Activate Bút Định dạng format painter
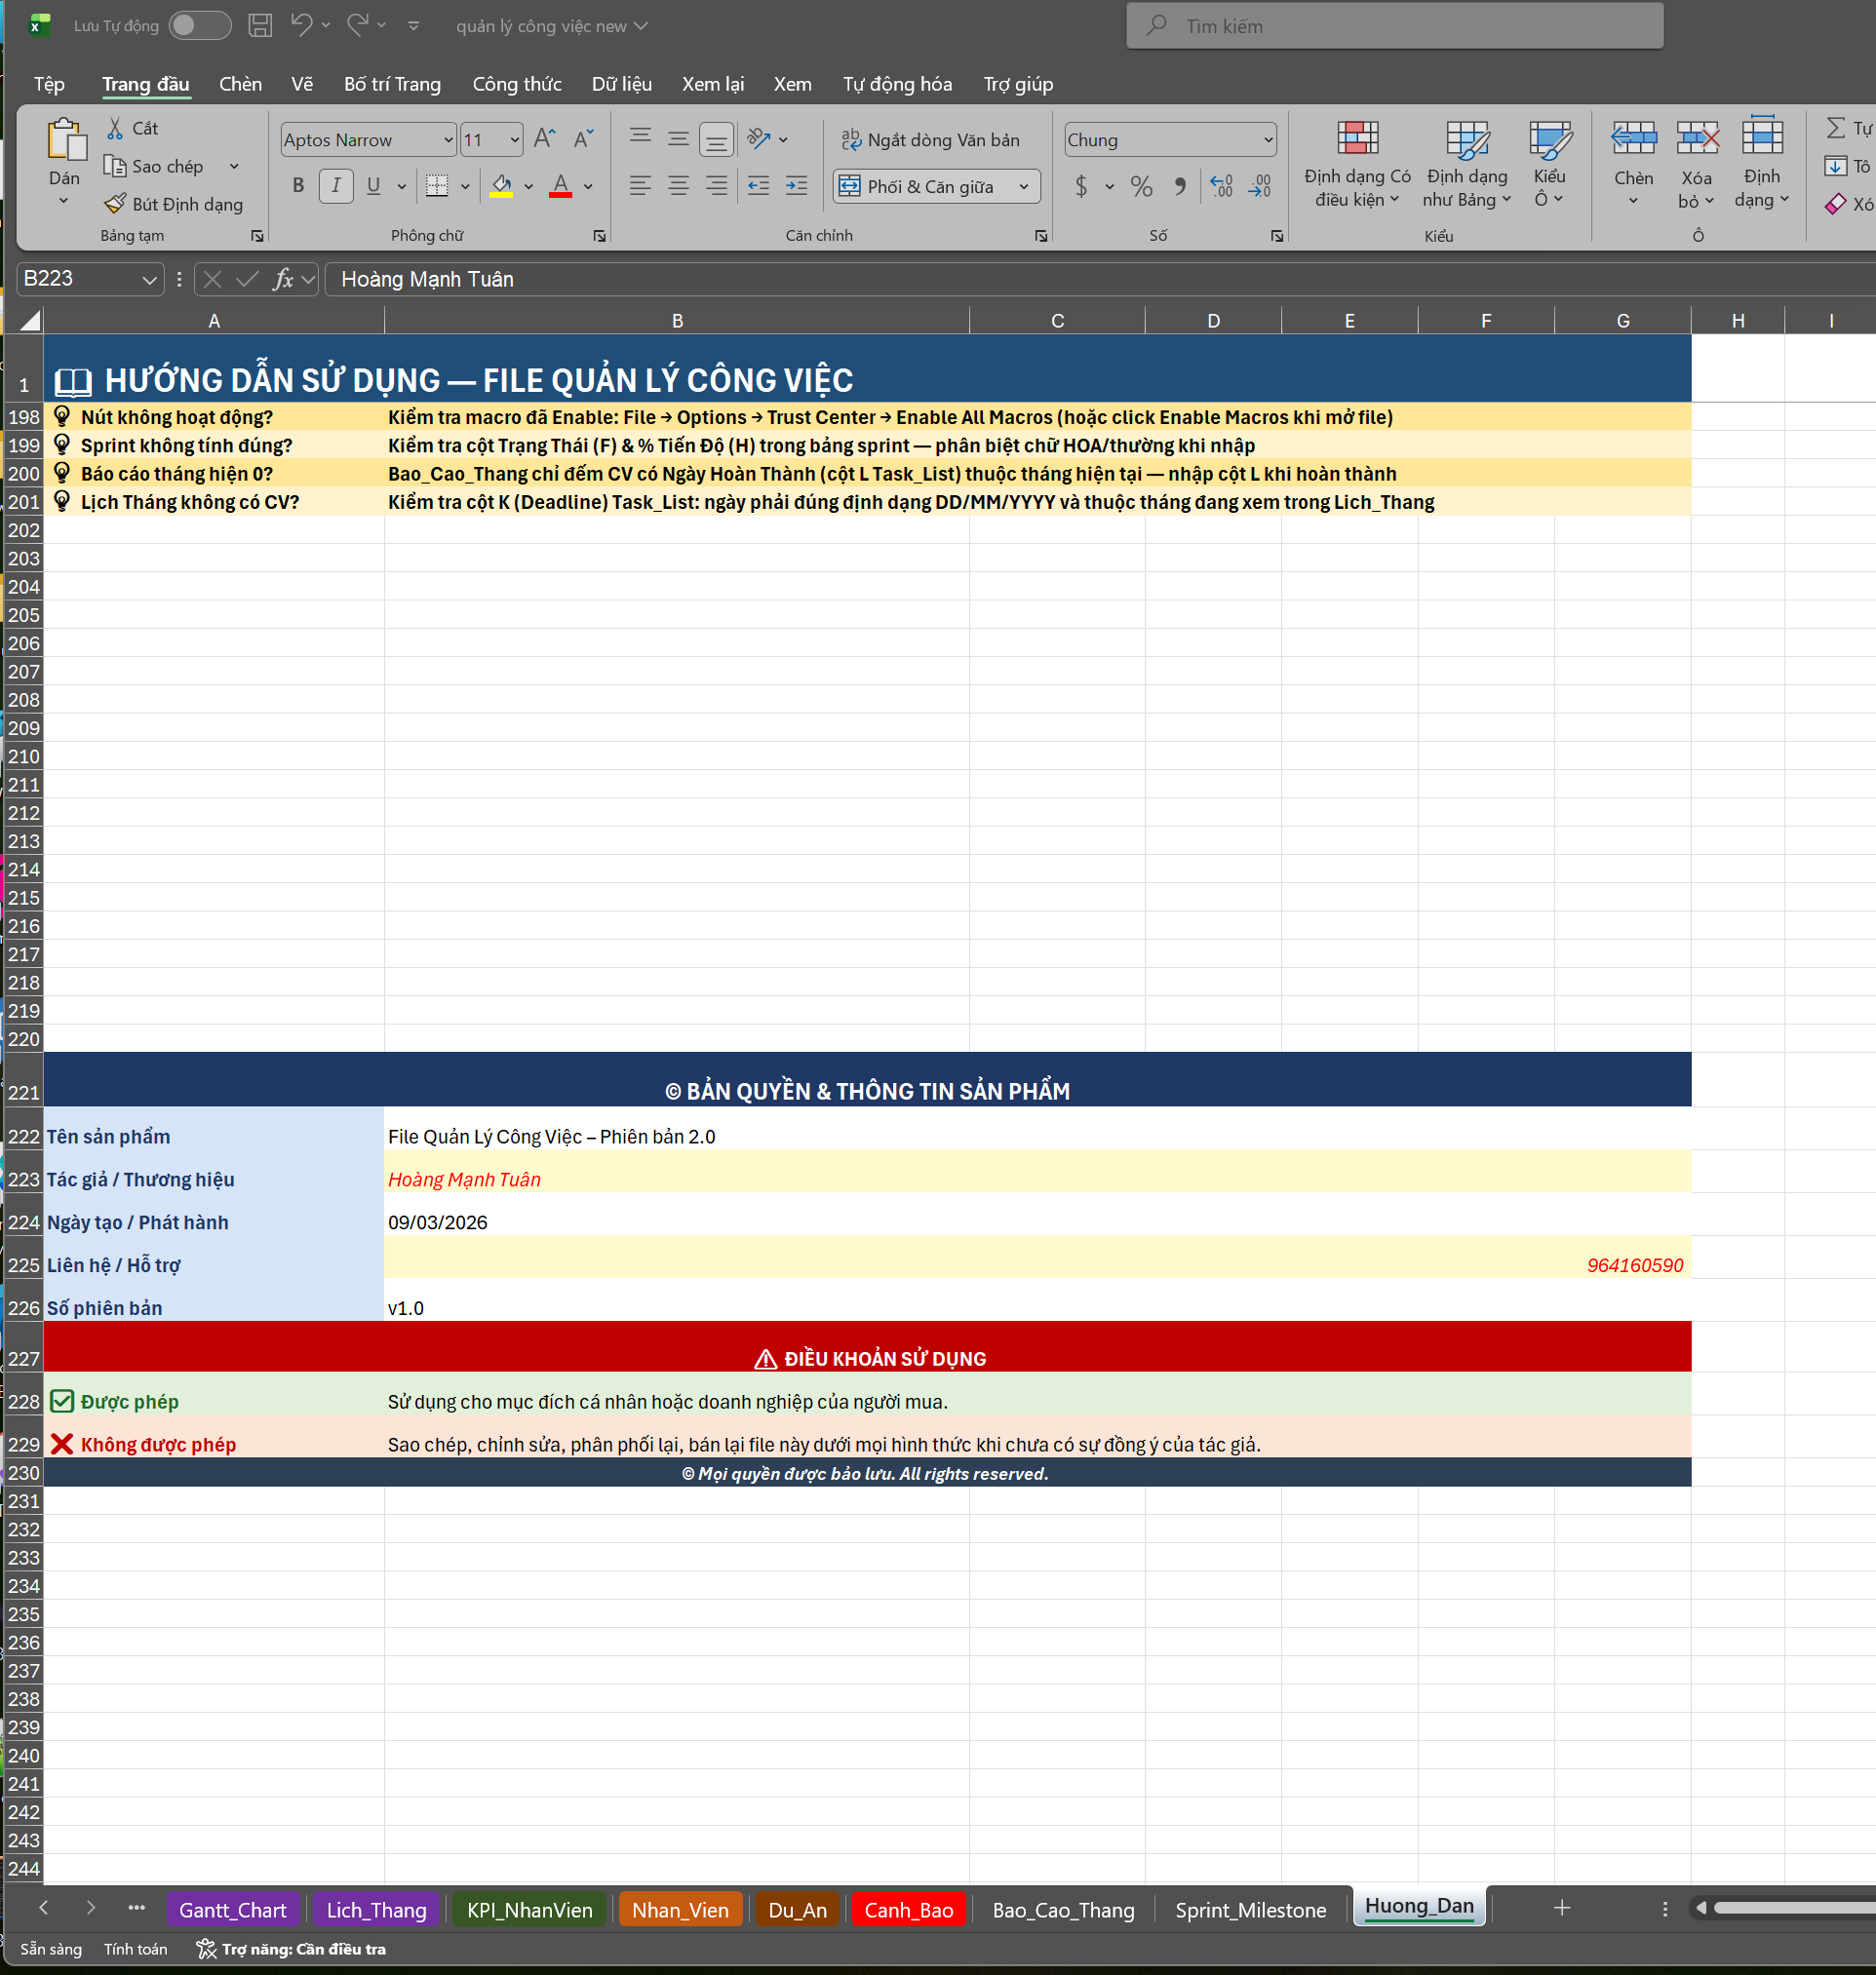Image resolution: width=1876 pixels, height=1975 pixels. [174, 204]
